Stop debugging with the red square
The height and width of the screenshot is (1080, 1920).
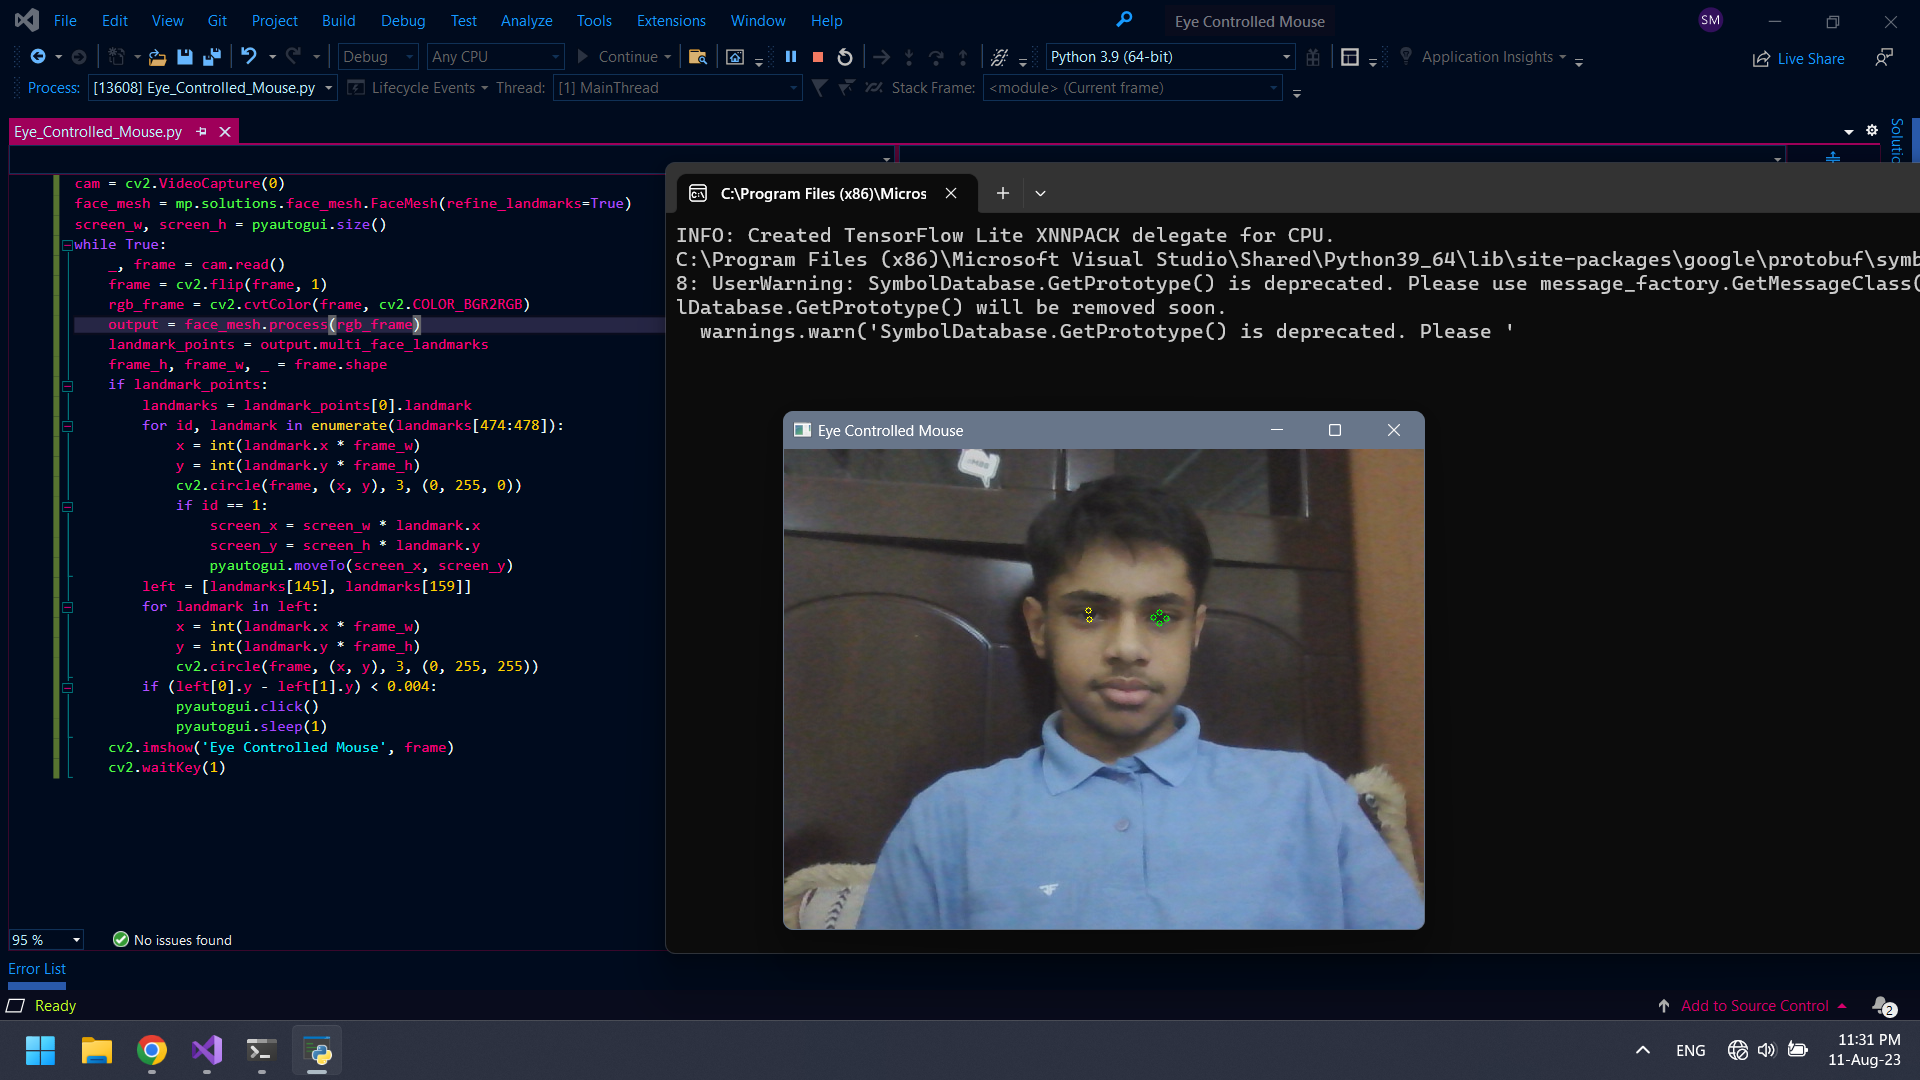818,57
